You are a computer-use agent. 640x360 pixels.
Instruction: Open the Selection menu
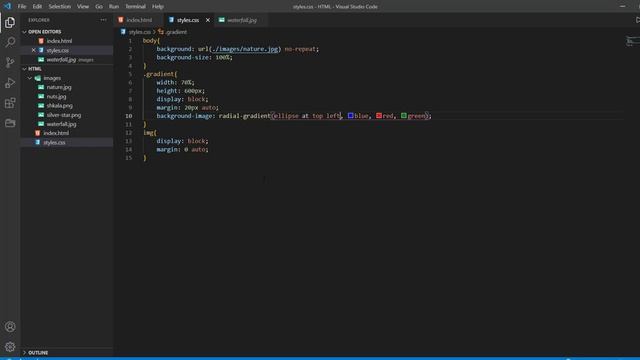60,7
